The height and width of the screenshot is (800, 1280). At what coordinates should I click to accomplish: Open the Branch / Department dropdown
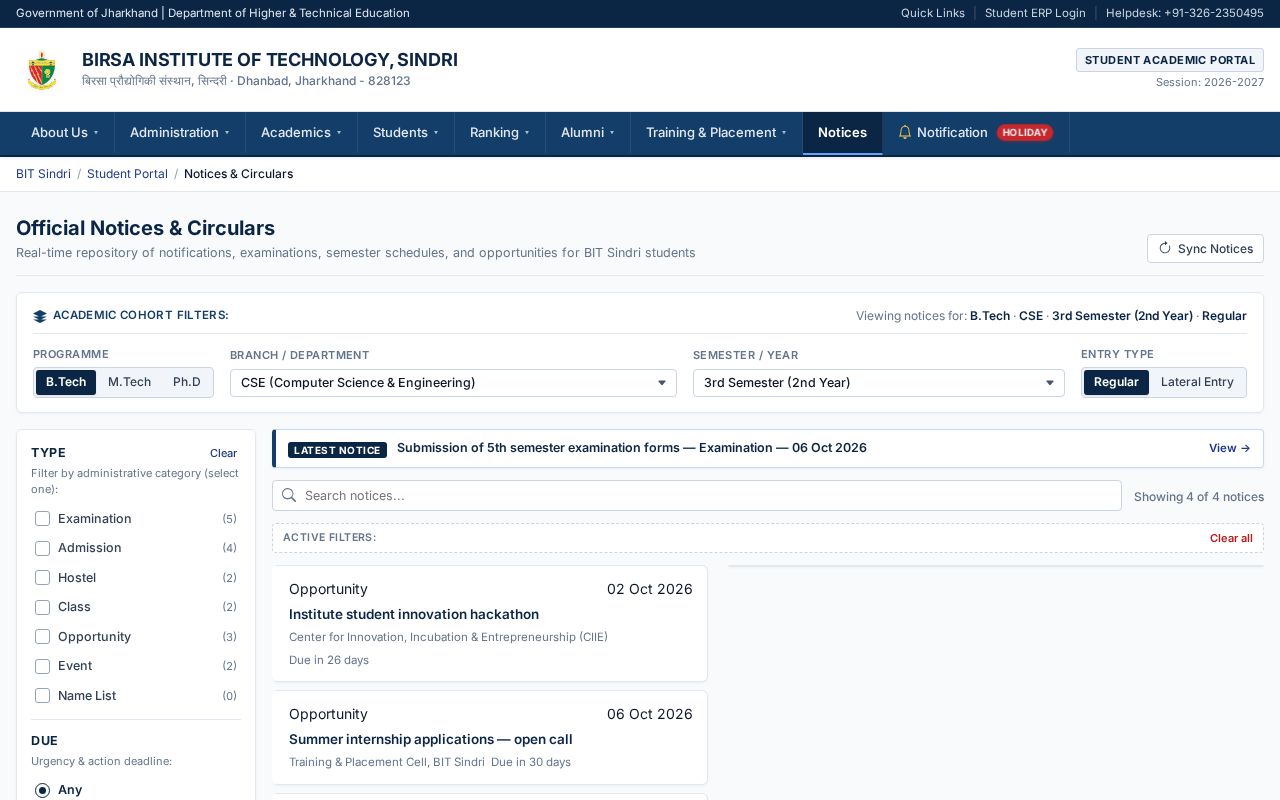(x=453, y=383)
